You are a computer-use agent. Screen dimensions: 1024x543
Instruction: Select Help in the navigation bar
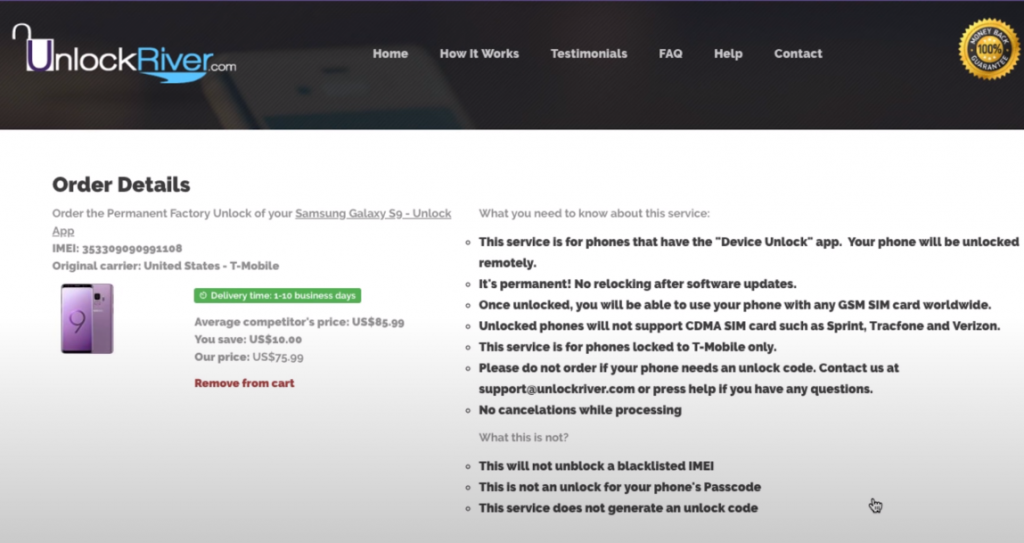[x=728, y=54]
